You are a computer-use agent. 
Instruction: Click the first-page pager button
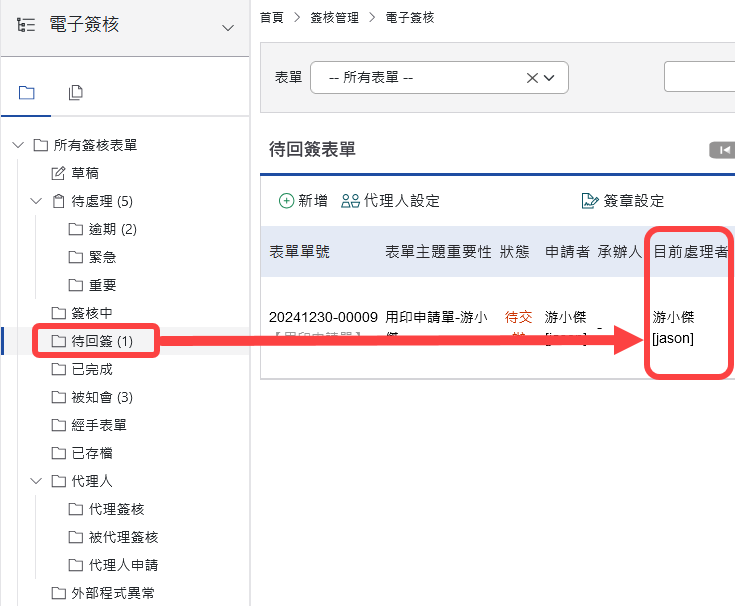[x=722, y=150]
